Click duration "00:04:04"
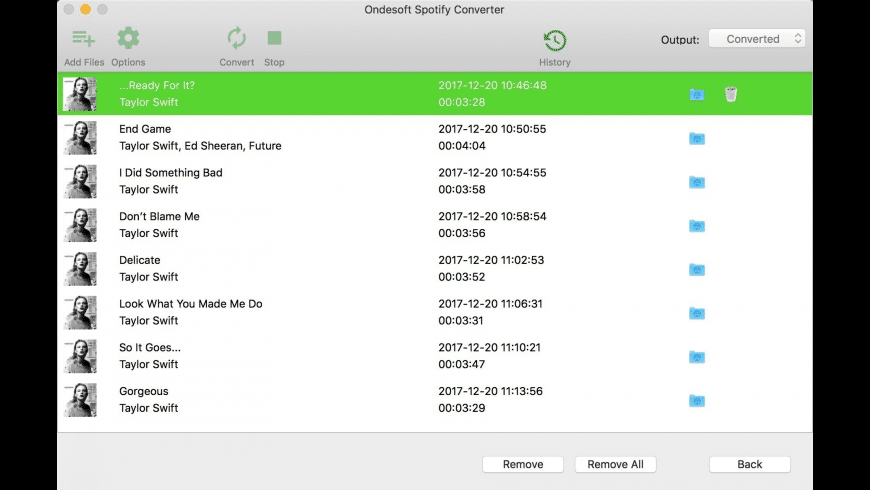The height and width of the screenshot is (490, 870). 462,146
